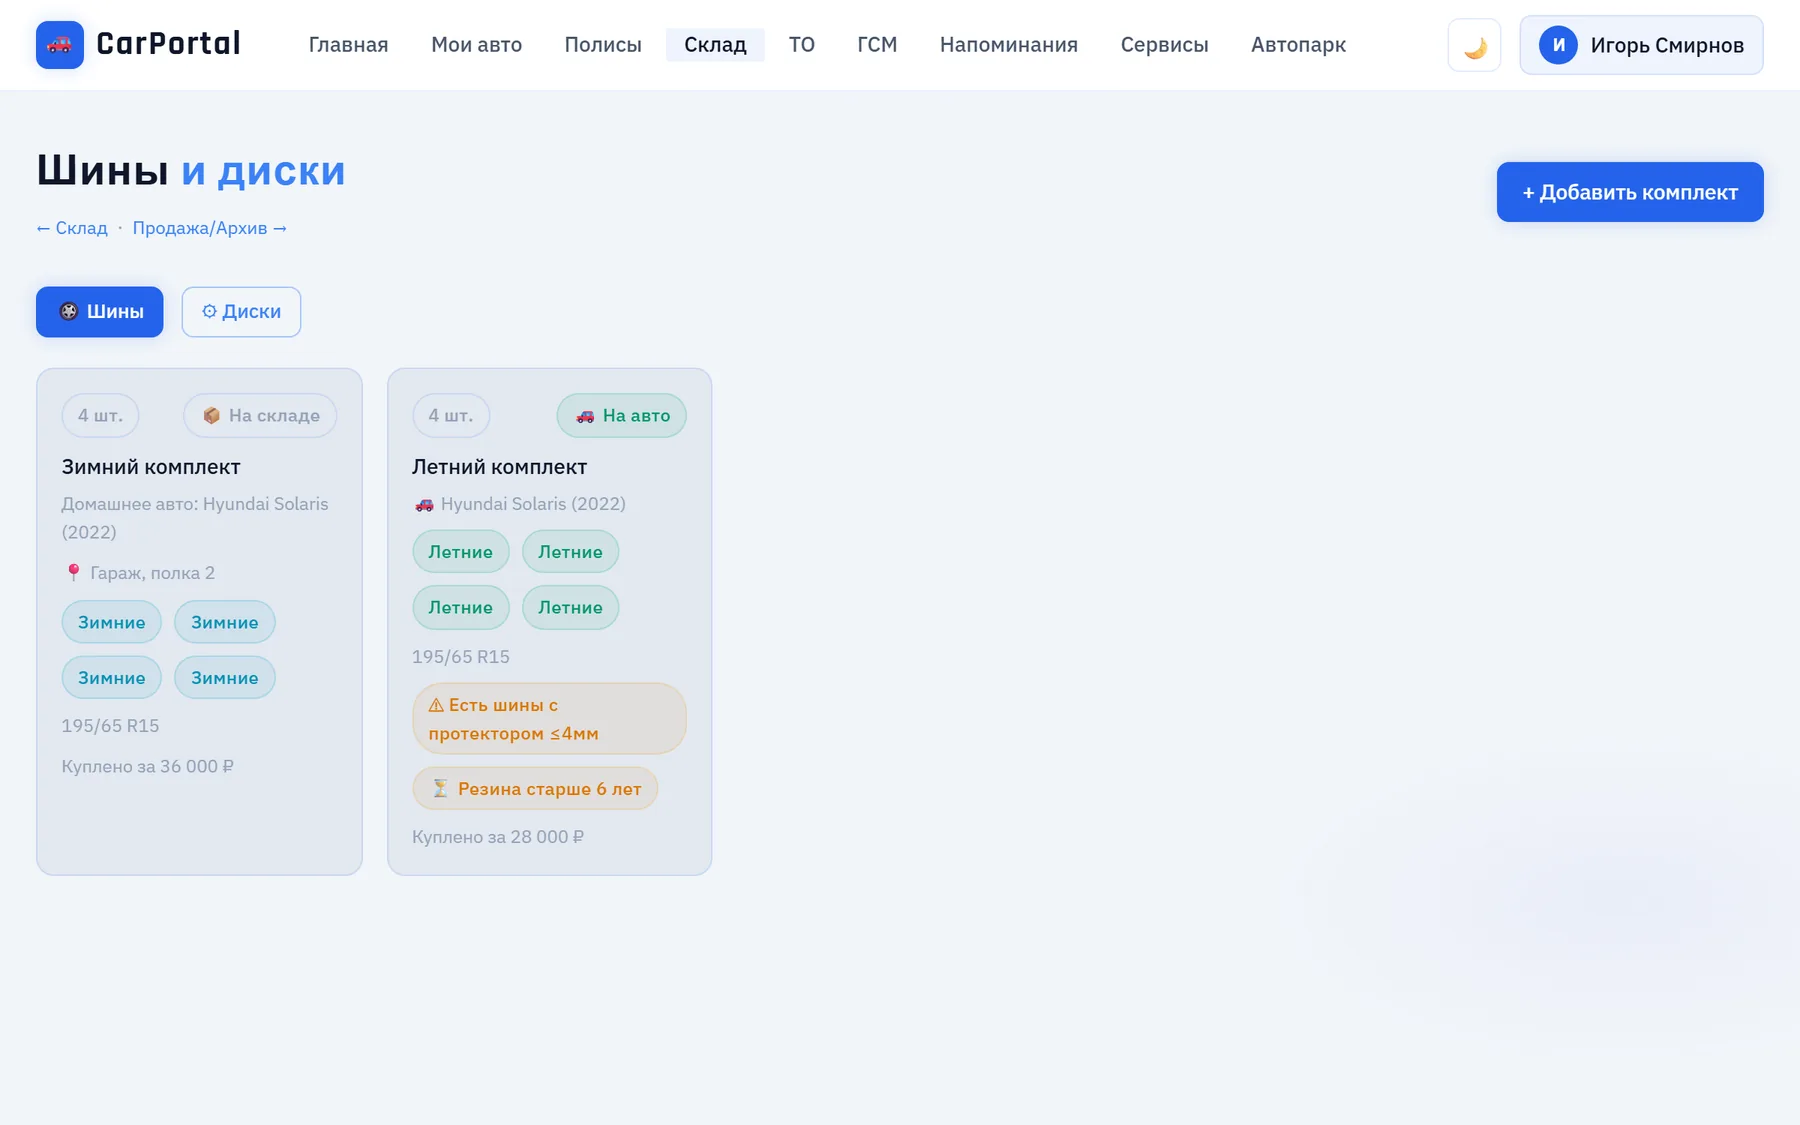Click hourglass icon in Резина старше 6 лет

point(440,789)
